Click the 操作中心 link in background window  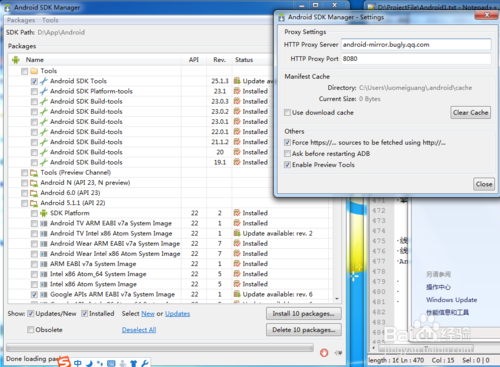click(x=438, y=287)
